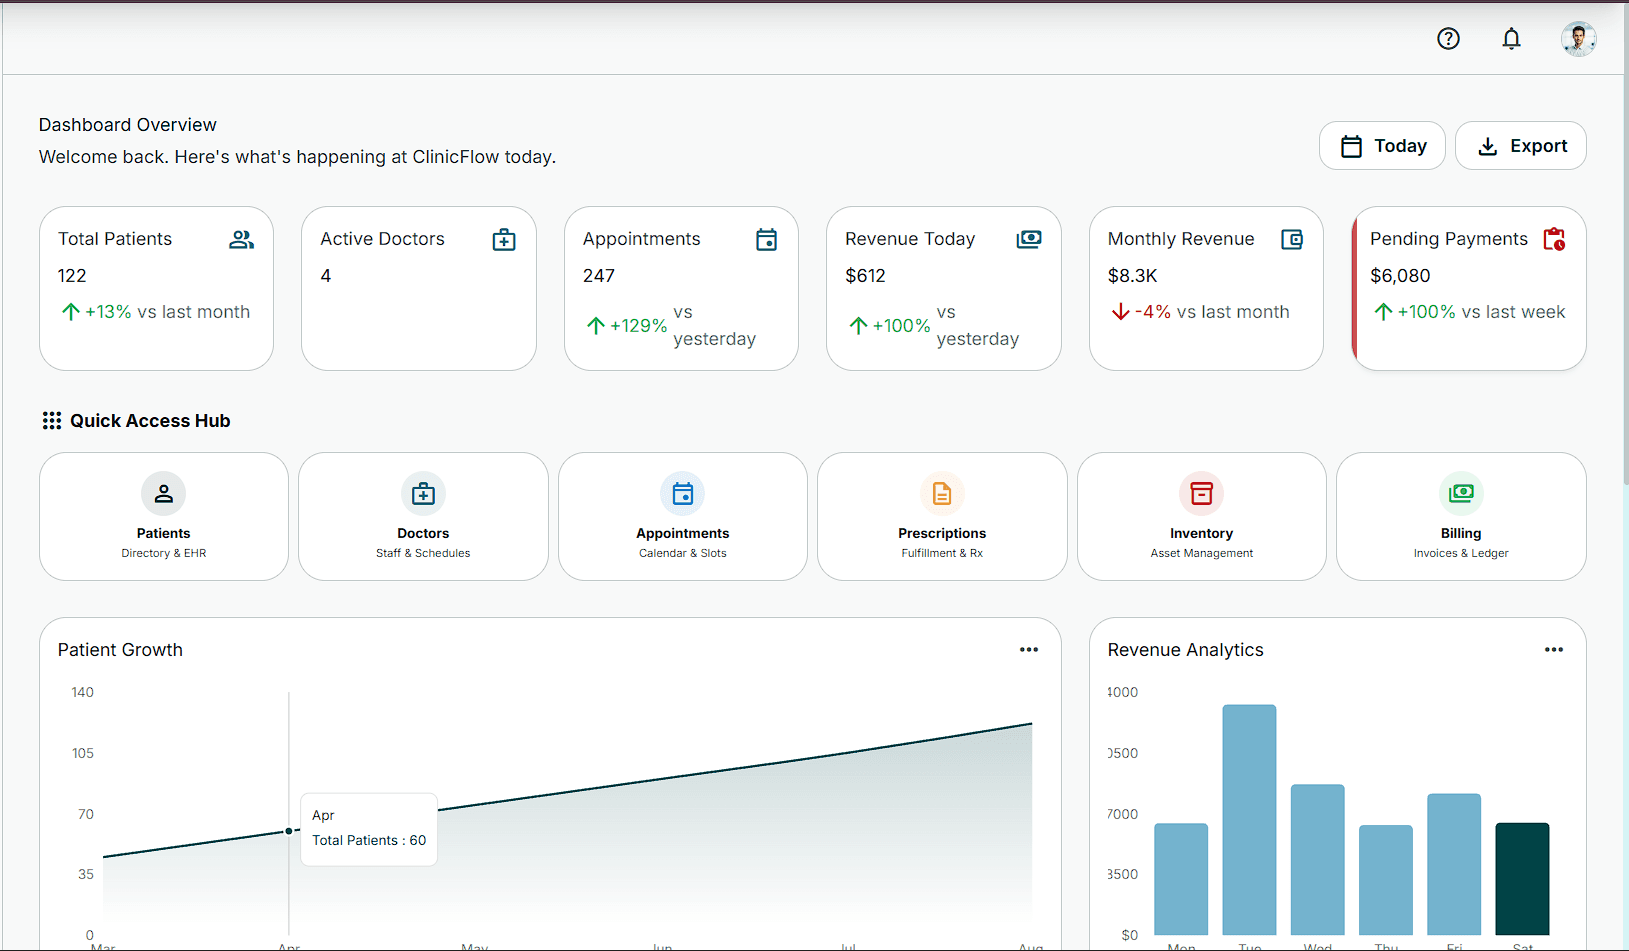
Task: Open the notifications bell
Action: [1511, 39]
